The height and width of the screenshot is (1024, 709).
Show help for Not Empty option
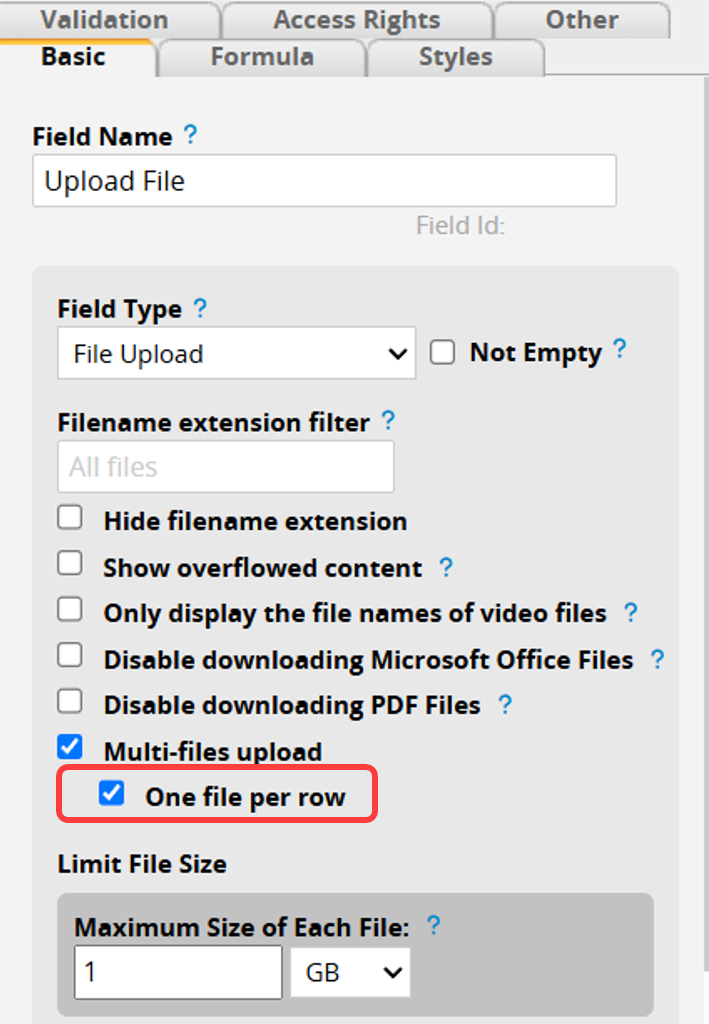[x=620, y=349]
